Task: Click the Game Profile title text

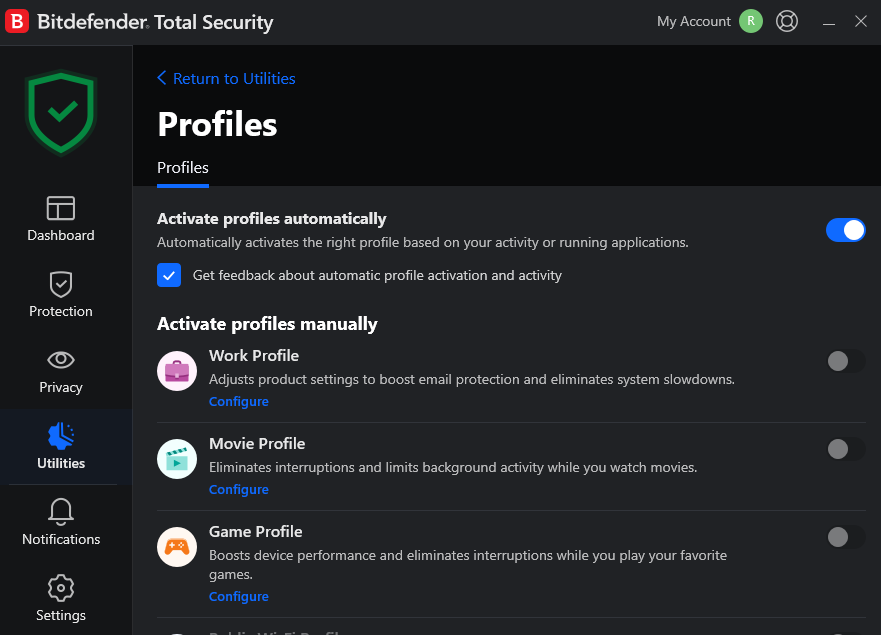Action: [x=256, y=532]
